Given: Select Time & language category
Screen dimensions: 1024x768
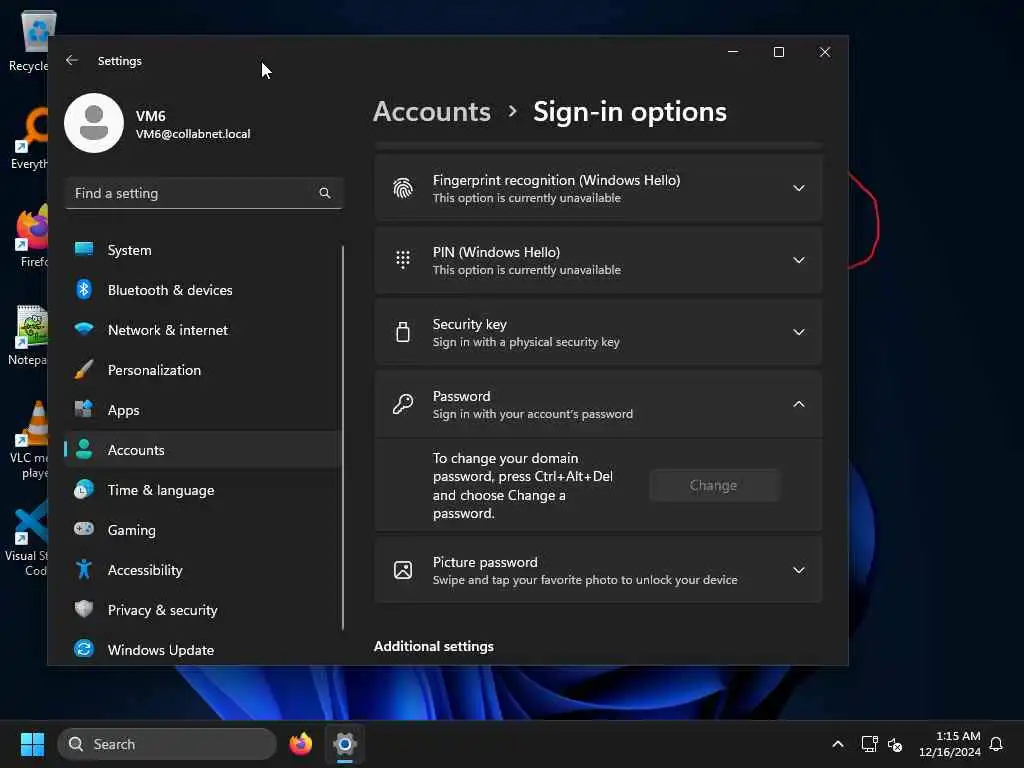Looking at the screenshot, I should pyautogui.click(x=202, y=490).
